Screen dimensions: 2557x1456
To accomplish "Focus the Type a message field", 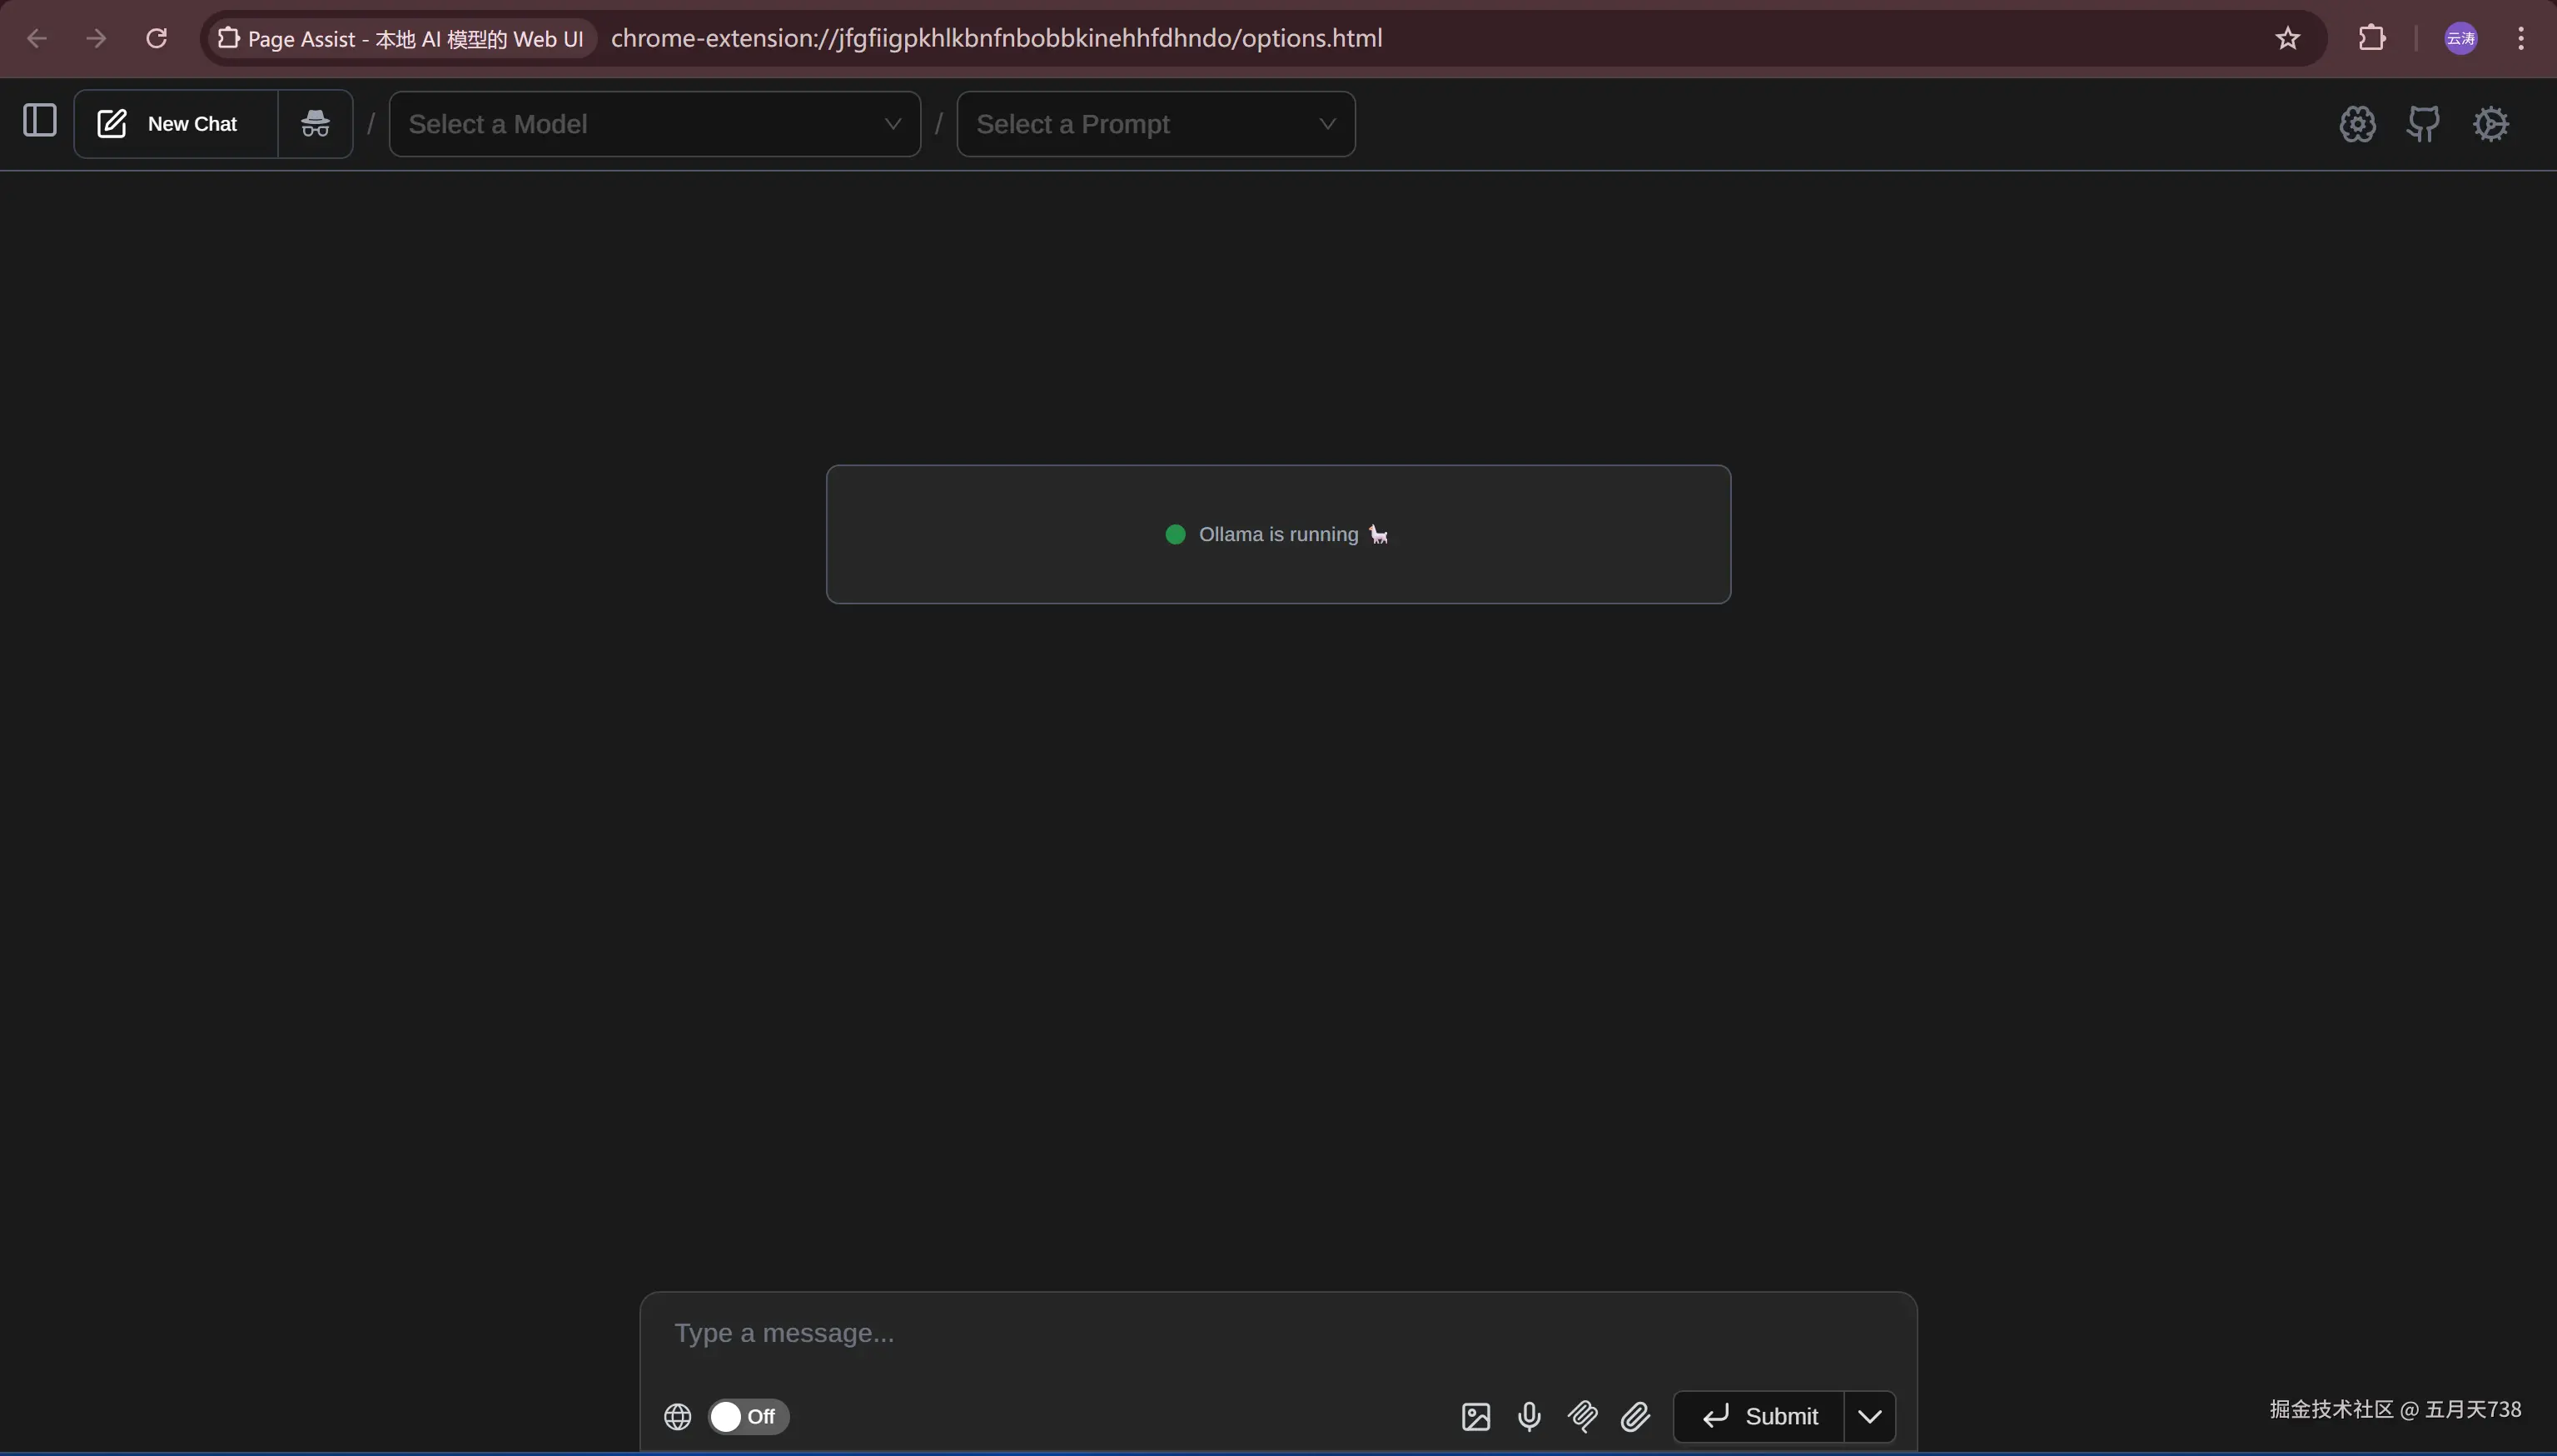I will point(1277,1333).
